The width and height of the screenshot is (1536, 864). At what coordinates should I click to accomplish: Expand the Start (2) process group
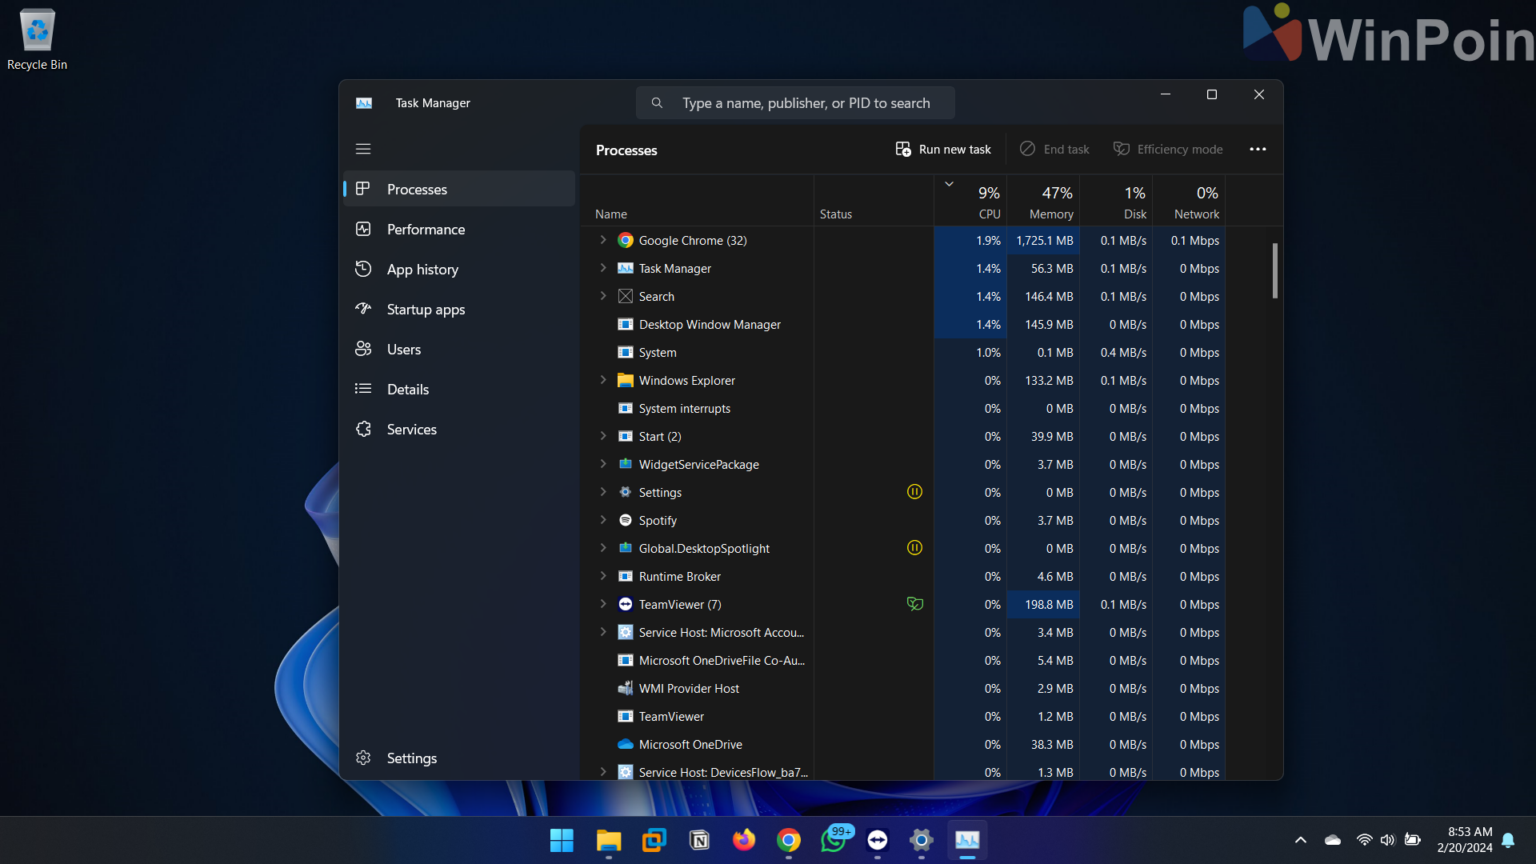[602, 436]
